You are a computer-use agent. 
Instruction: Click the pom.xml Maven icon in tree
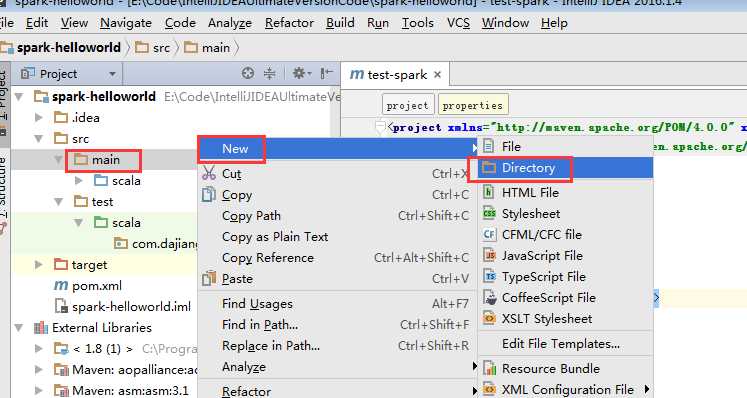coord(61,286)
